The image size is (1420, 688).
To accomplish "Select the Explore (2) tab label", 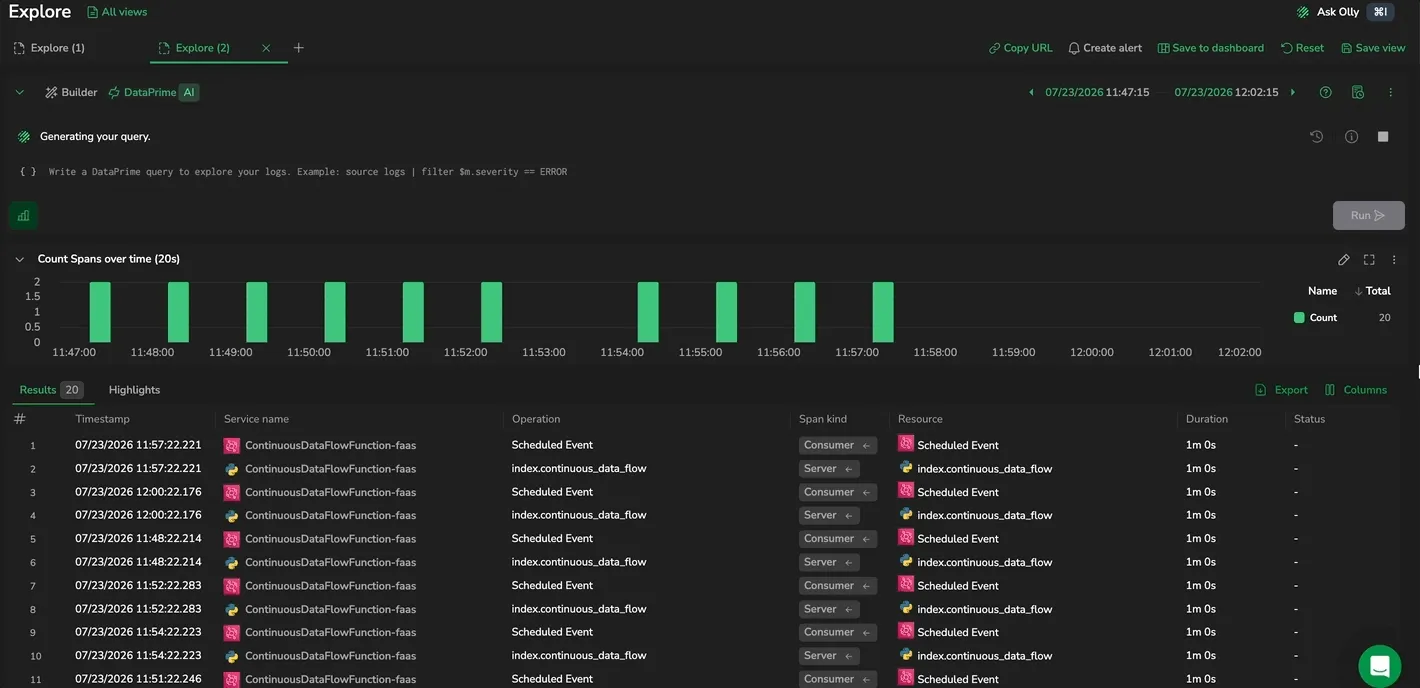I will pos(202,48).
